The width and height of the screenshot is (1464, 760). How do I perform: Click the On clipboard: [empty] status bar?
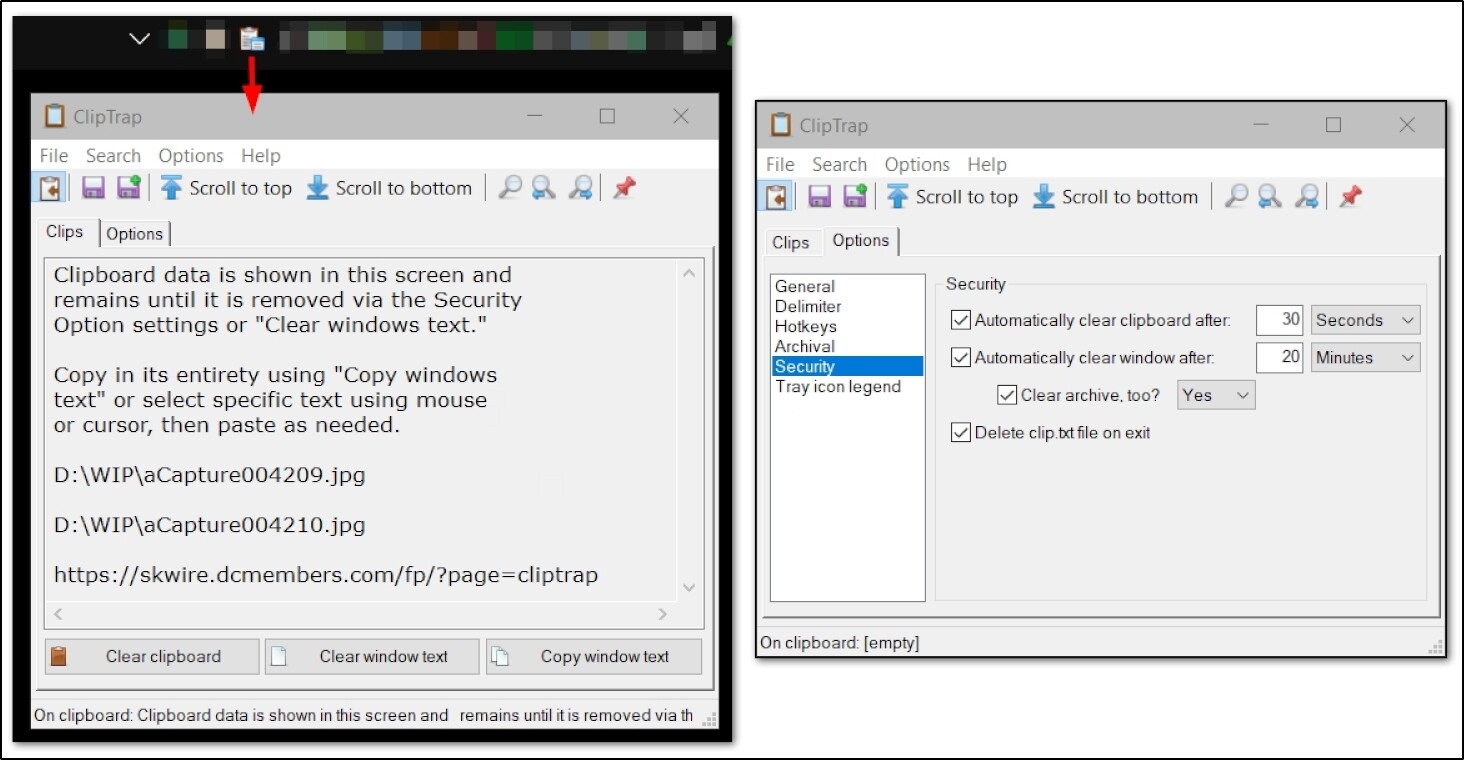click(x=839, y=643)
